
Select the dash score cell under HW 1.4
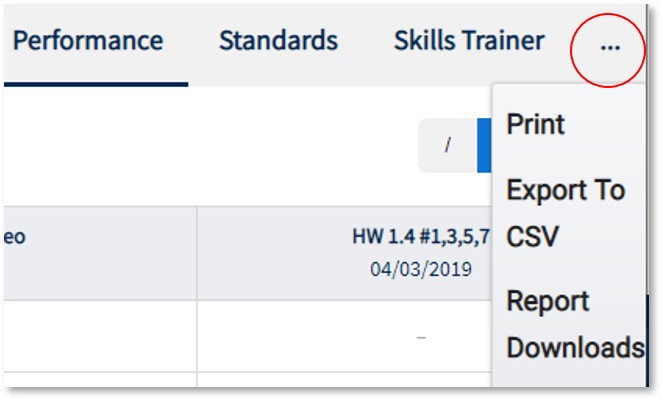[x=421, y=338]
